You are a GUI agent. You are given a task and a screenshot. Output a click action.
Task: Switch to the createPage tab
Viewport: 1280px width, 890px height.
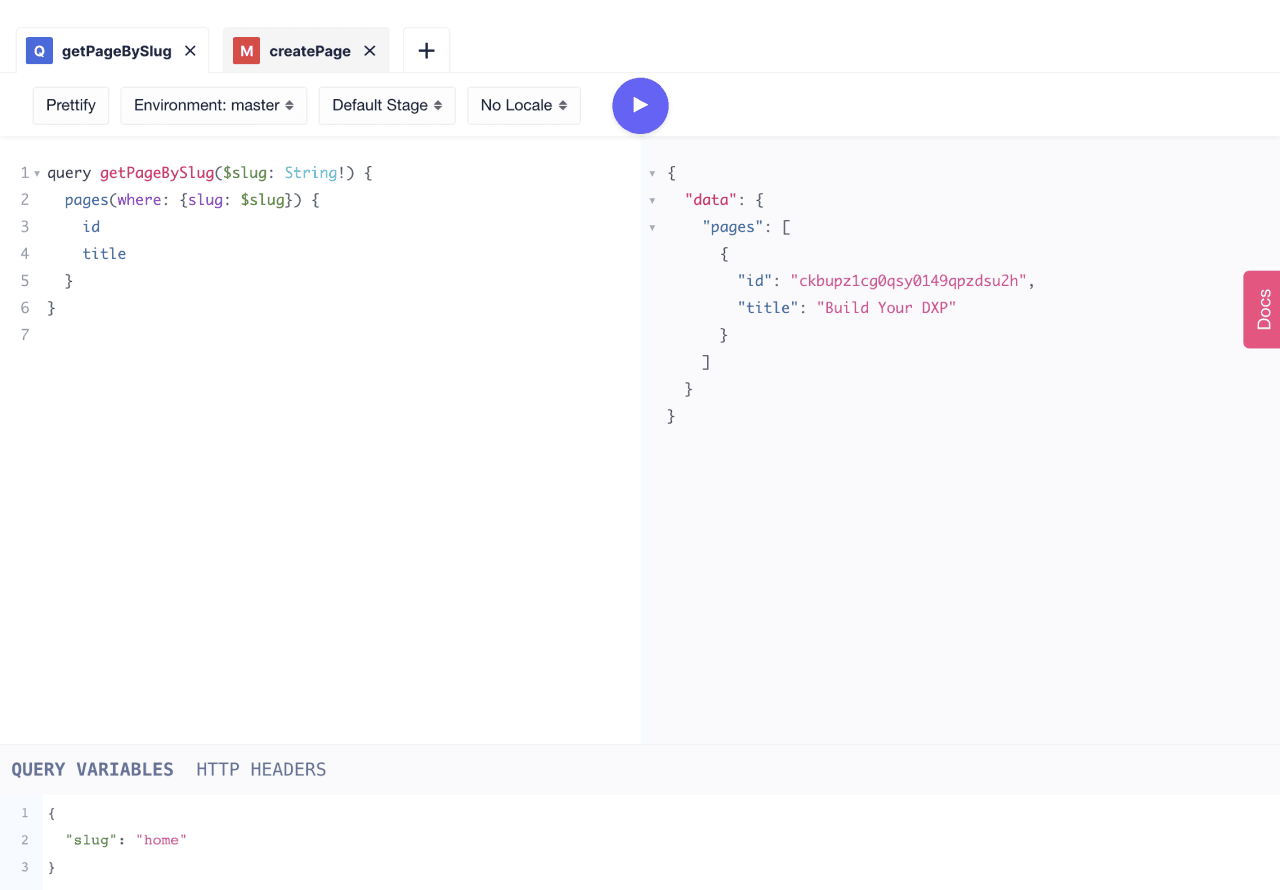309,51
